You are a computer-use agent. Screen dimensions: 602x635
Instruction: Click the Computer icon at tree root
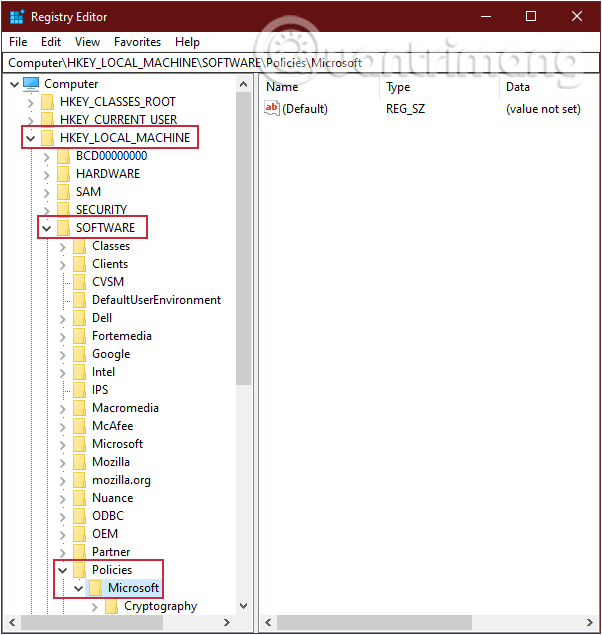tap(31, 84)
